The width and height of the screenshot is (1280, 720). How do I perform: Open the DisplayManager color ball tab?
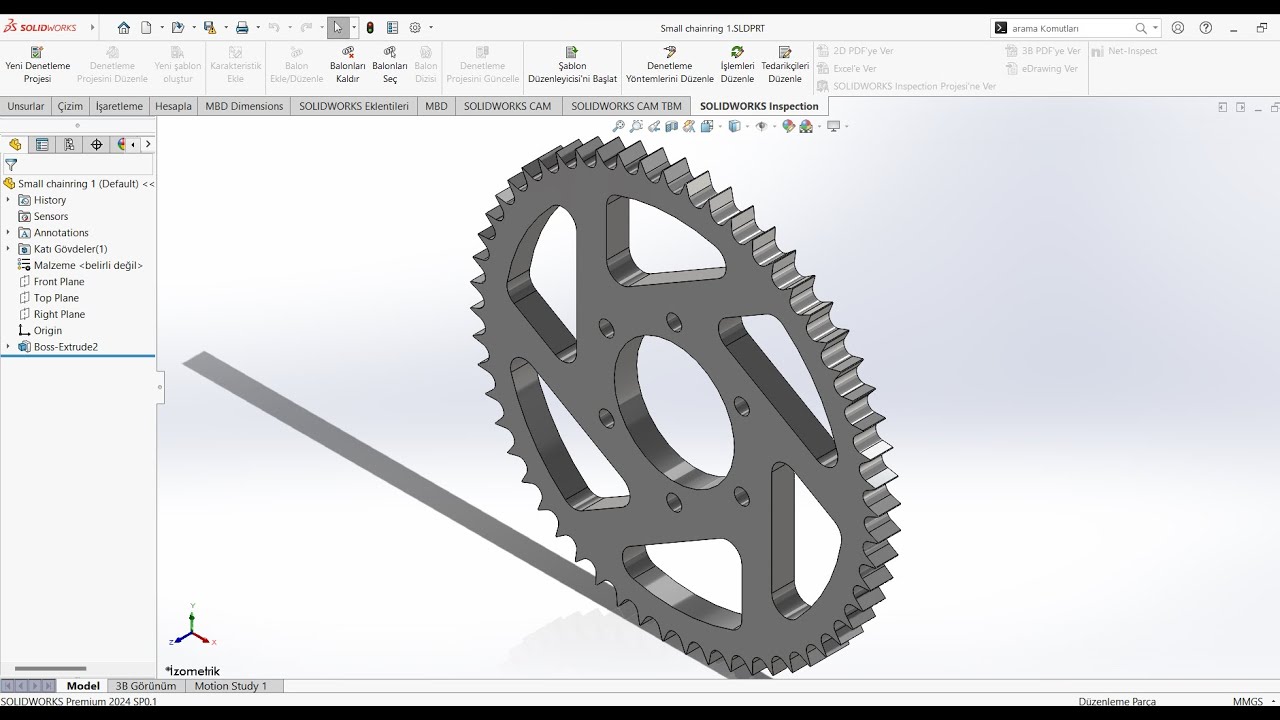tap(121, 144)
